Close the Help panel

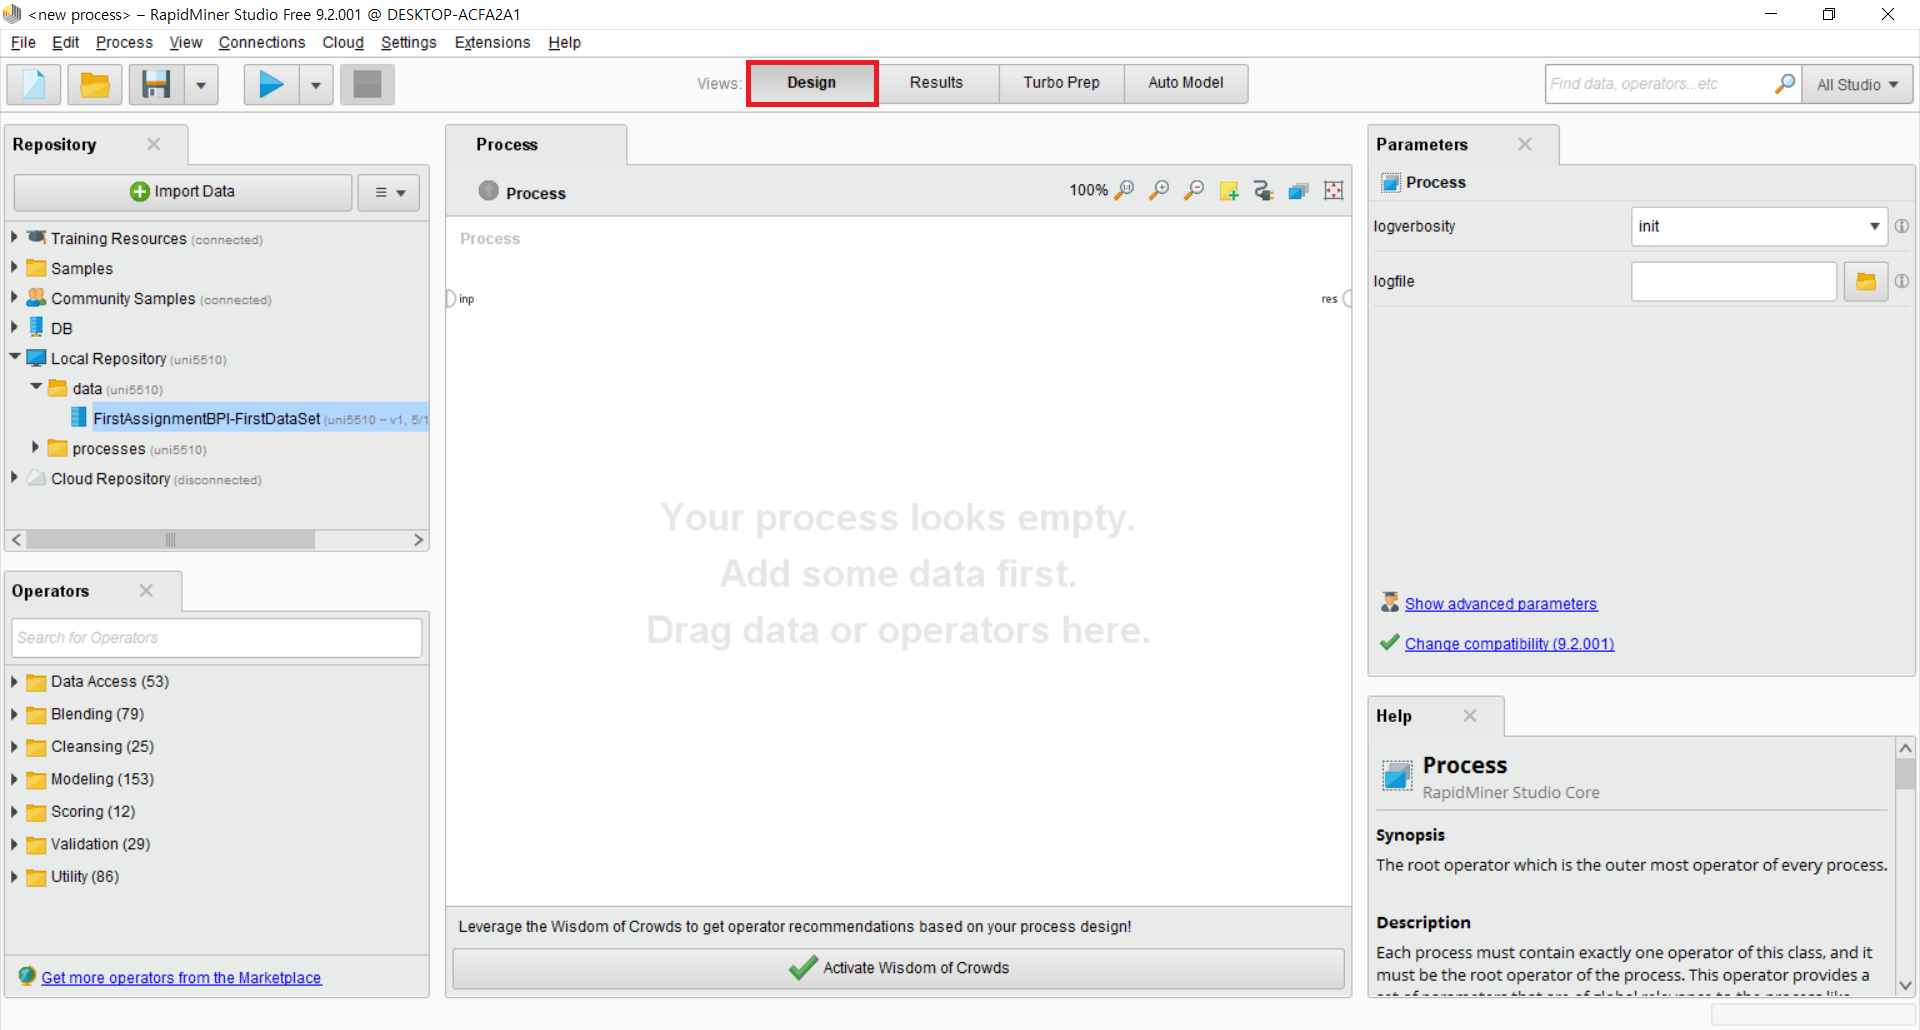pyautogui.click(x=1470, y=716)
